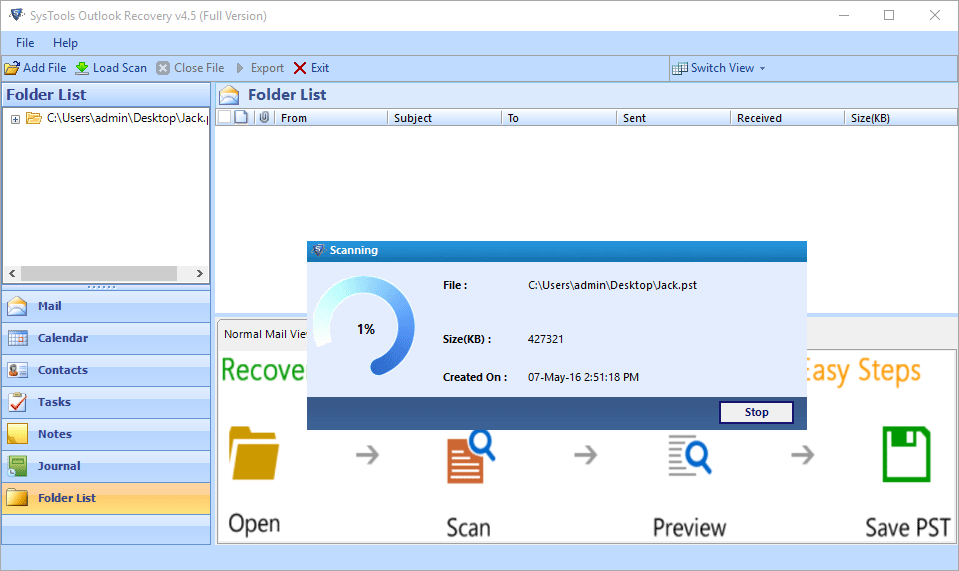Open the Switch View dropdown
959x571 pixels.
719,68
